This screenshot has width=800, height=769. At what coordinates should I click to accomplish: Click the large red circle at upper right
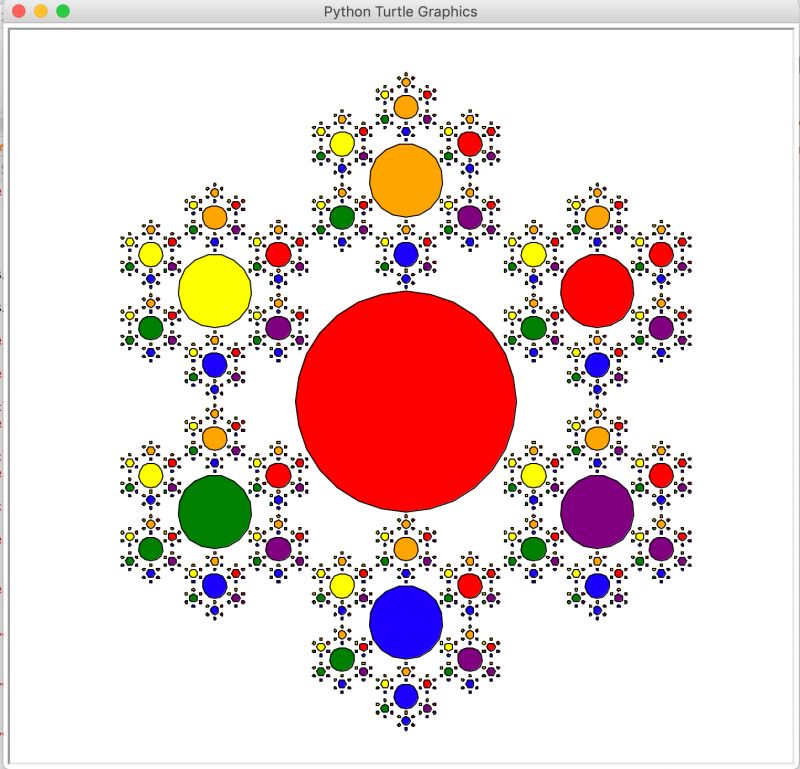[x=598, y=292]
